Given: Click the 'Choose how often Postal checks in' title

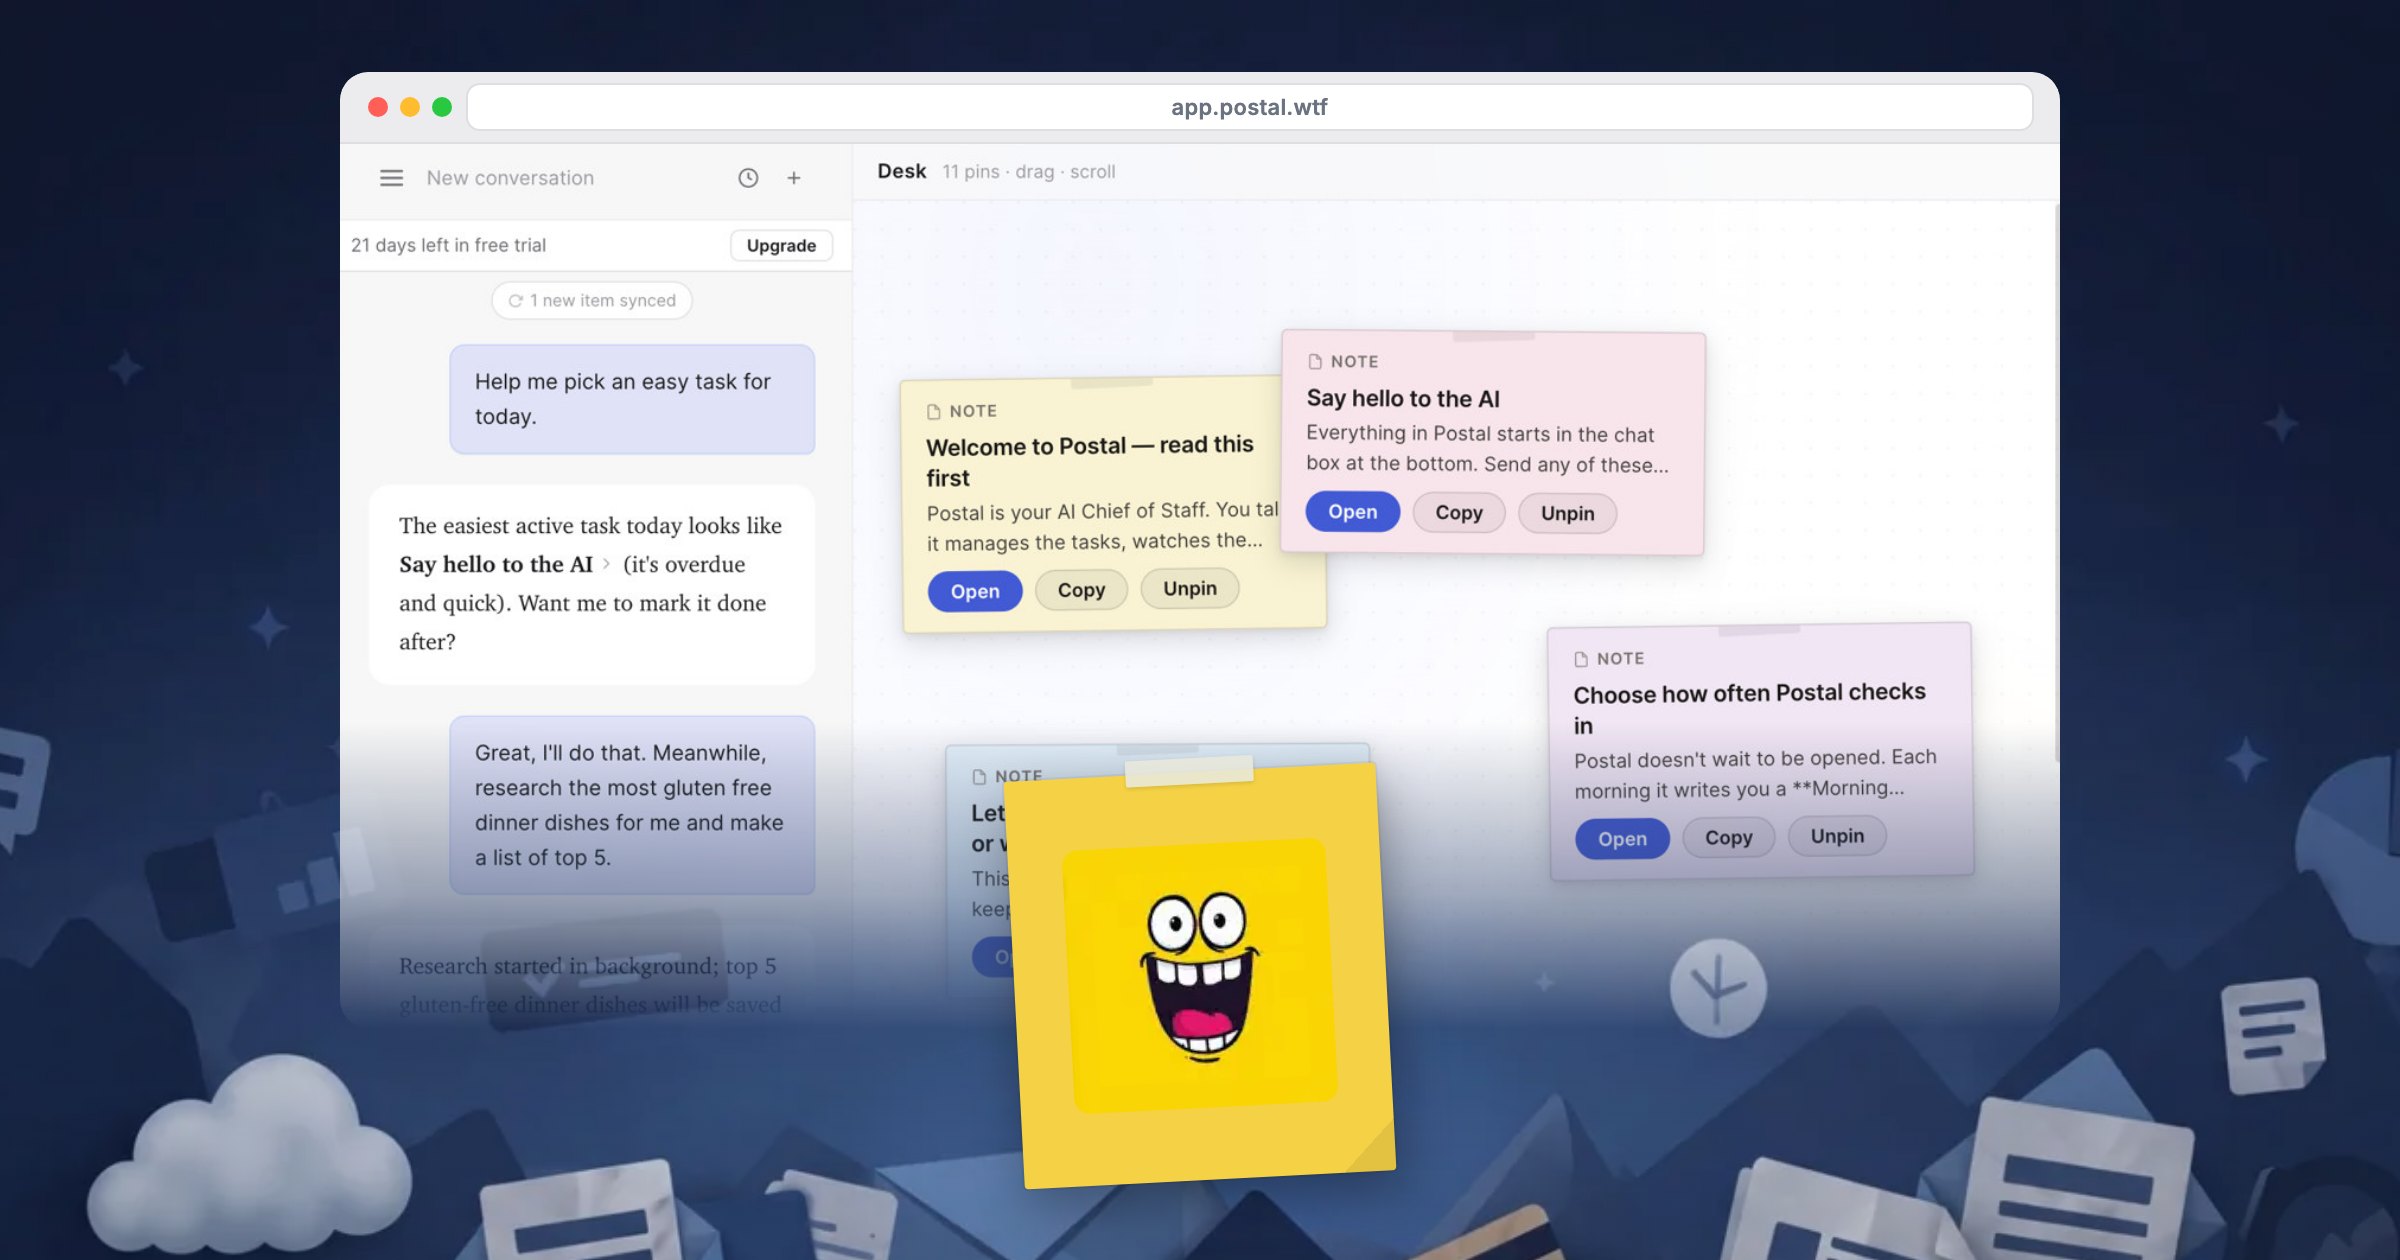Looking at the screenshot, I should (1749, 708).
